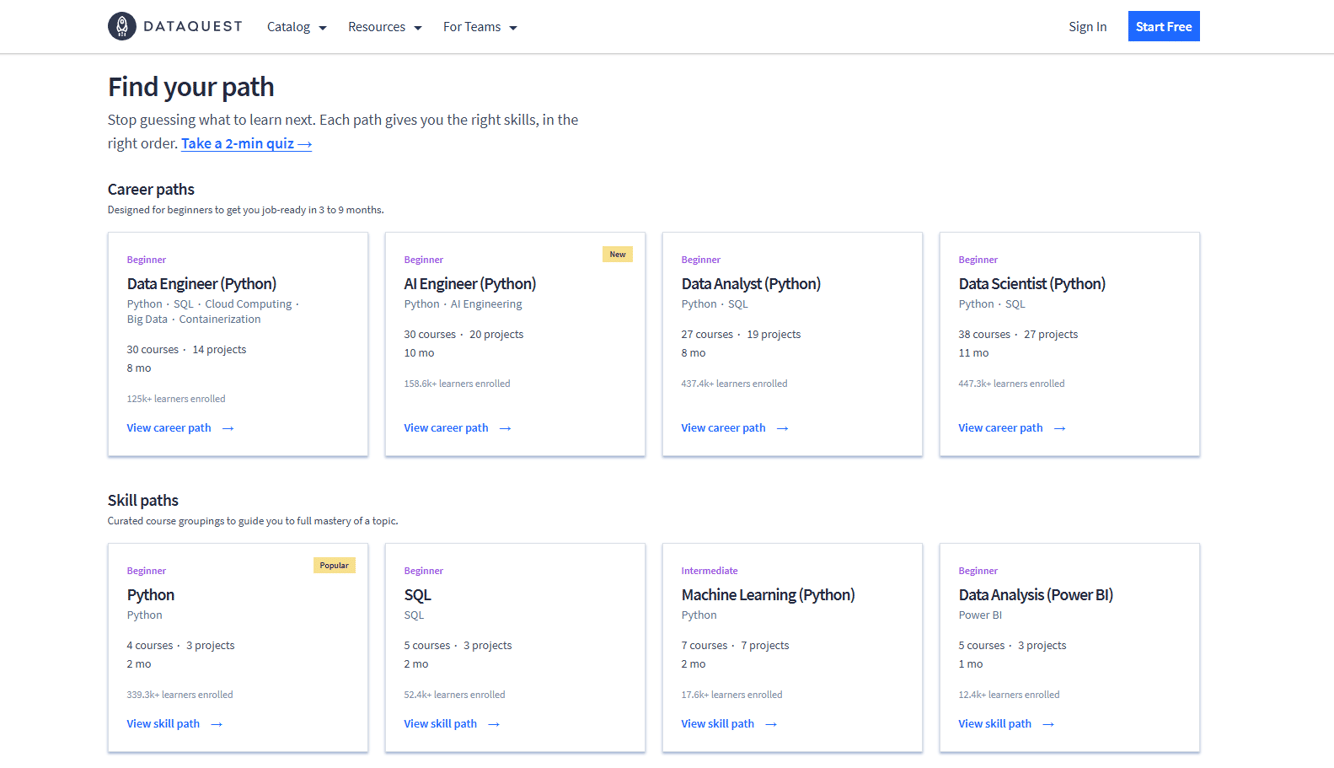
Task: Open the SQL skill path title
Action: pyautogui.click(x=417, y=594)
